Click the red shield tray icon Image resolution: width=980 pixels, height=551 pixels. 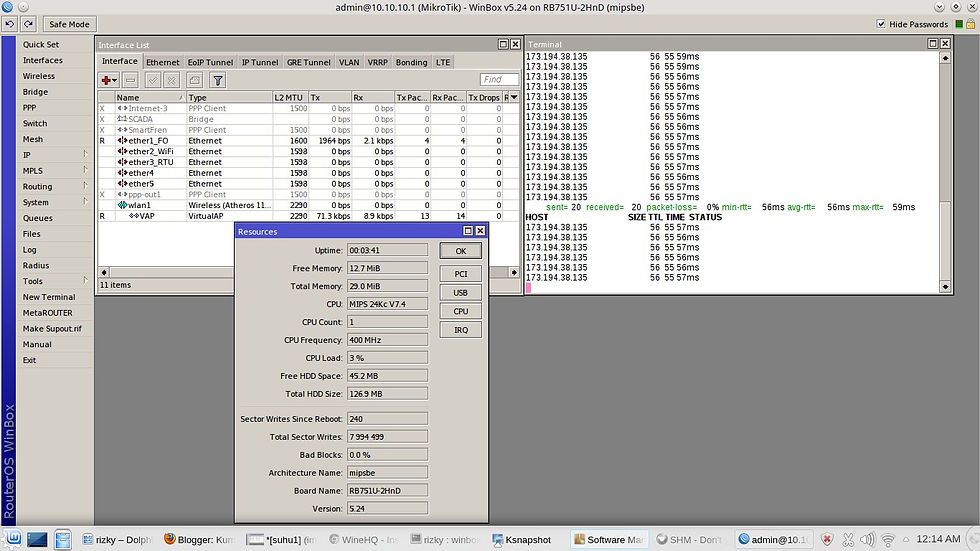point(827,540)
